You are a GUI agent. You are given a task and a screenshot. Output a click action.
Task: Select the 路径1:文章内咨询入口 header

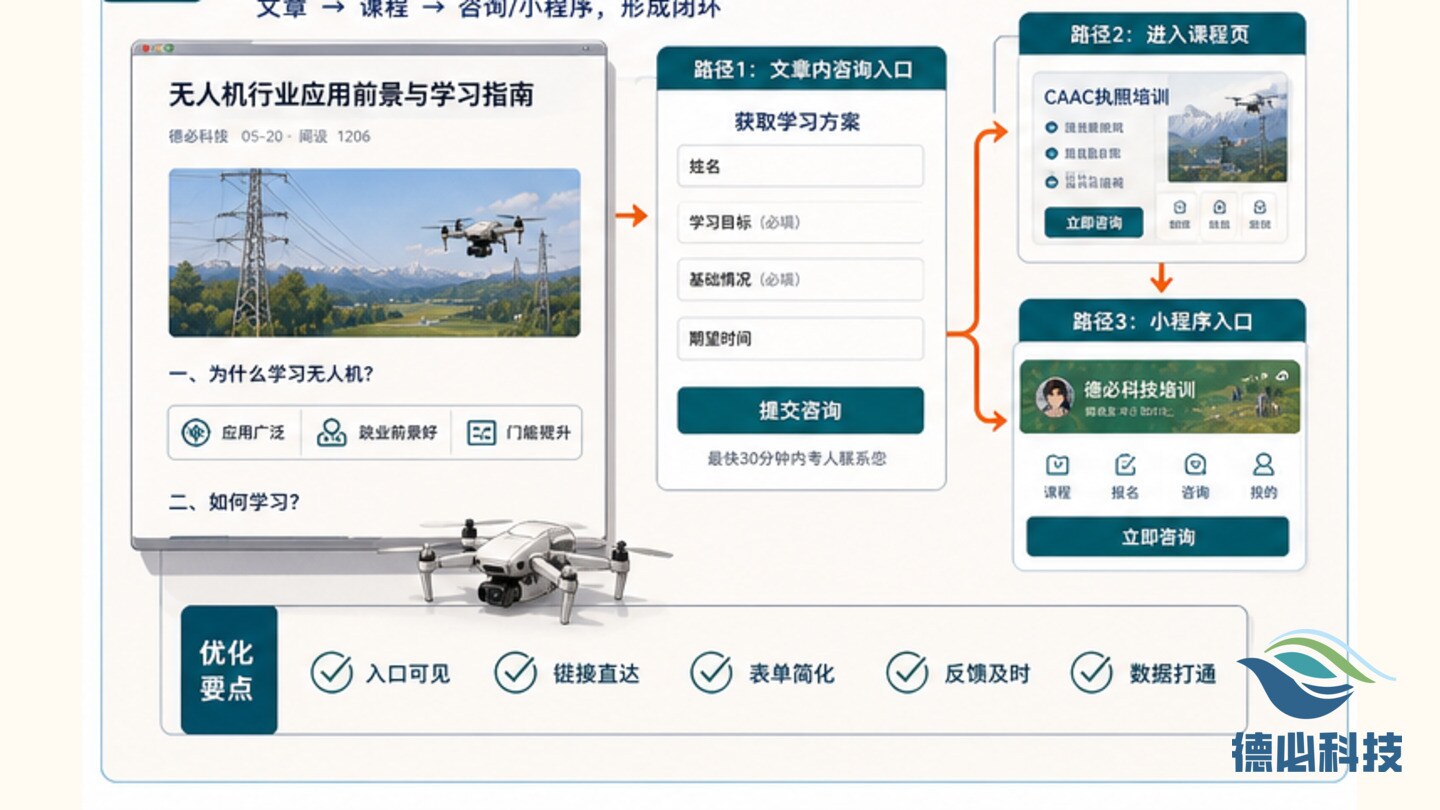click(x=801, y=70)
